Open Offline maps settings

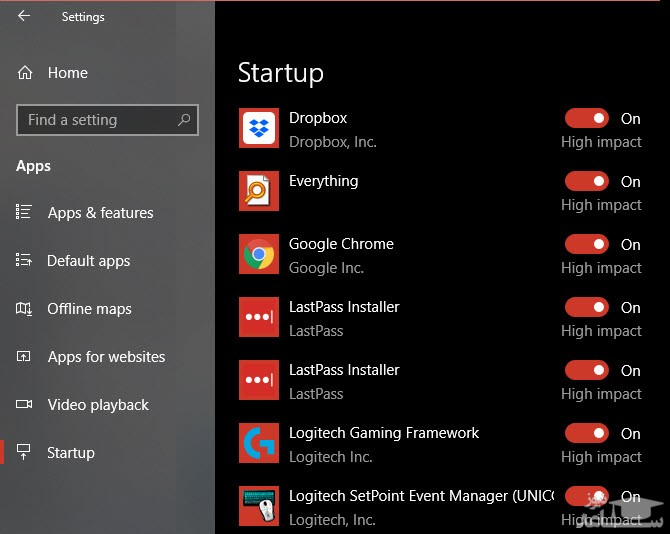click(x=89, y=309)
